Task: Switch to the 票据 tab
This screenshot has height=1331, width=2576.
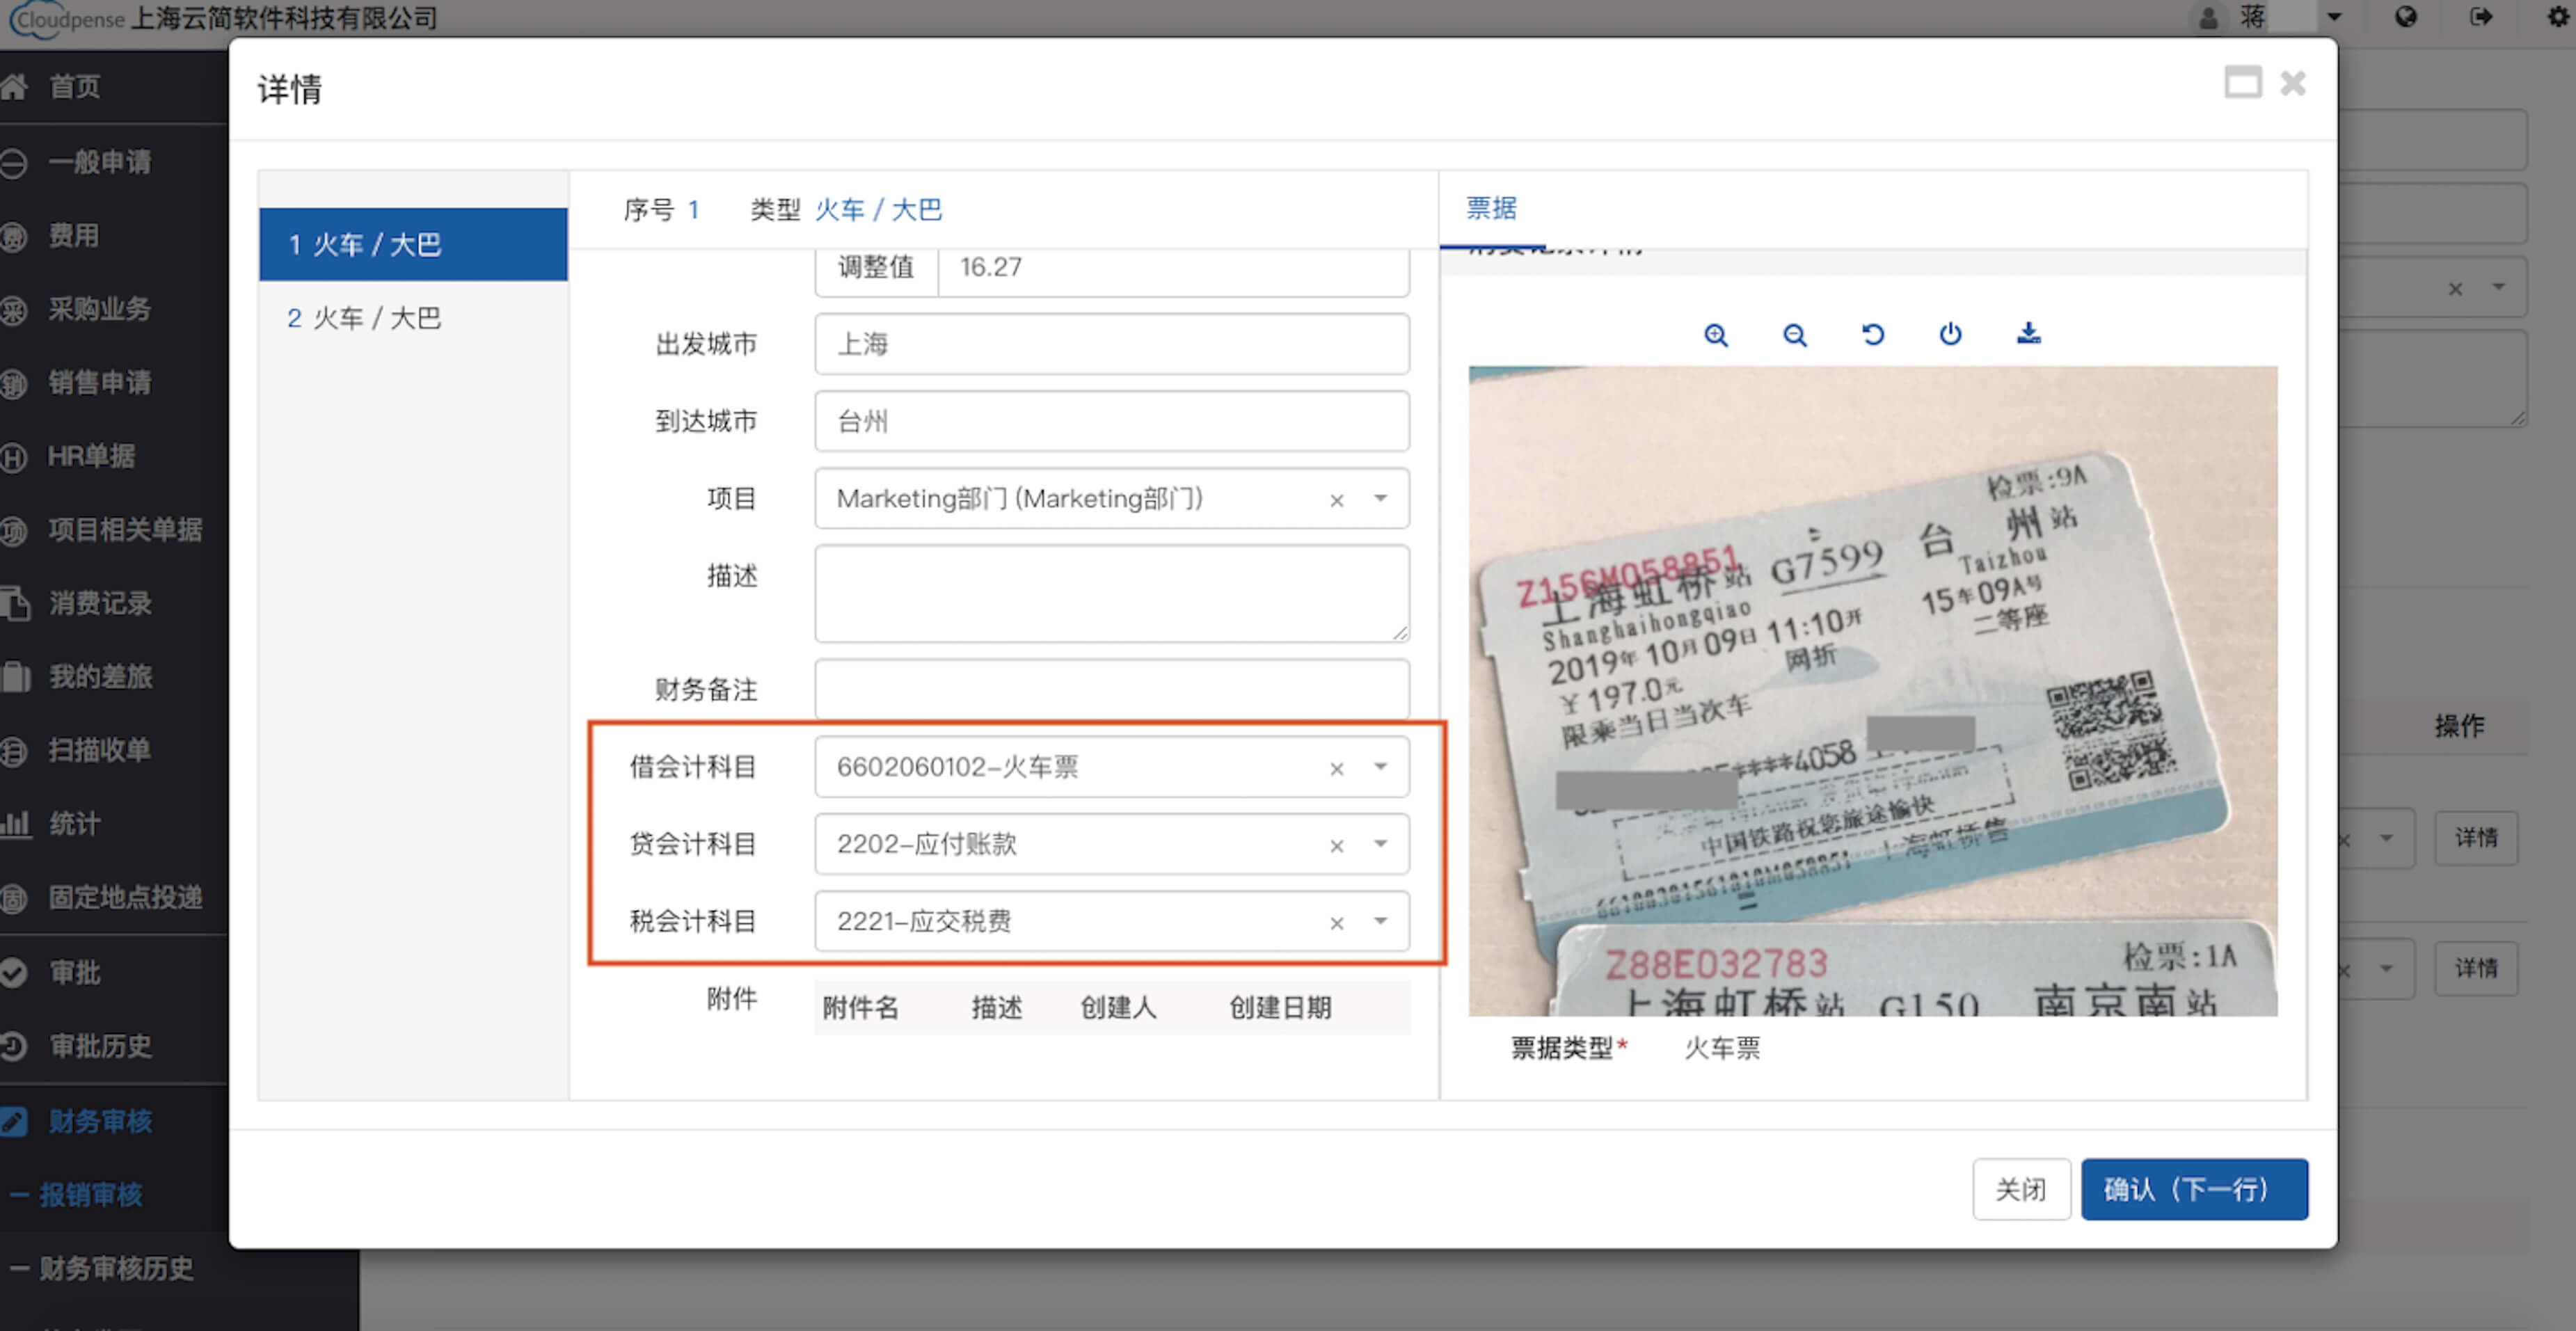Action: [x=1491, y=208]
